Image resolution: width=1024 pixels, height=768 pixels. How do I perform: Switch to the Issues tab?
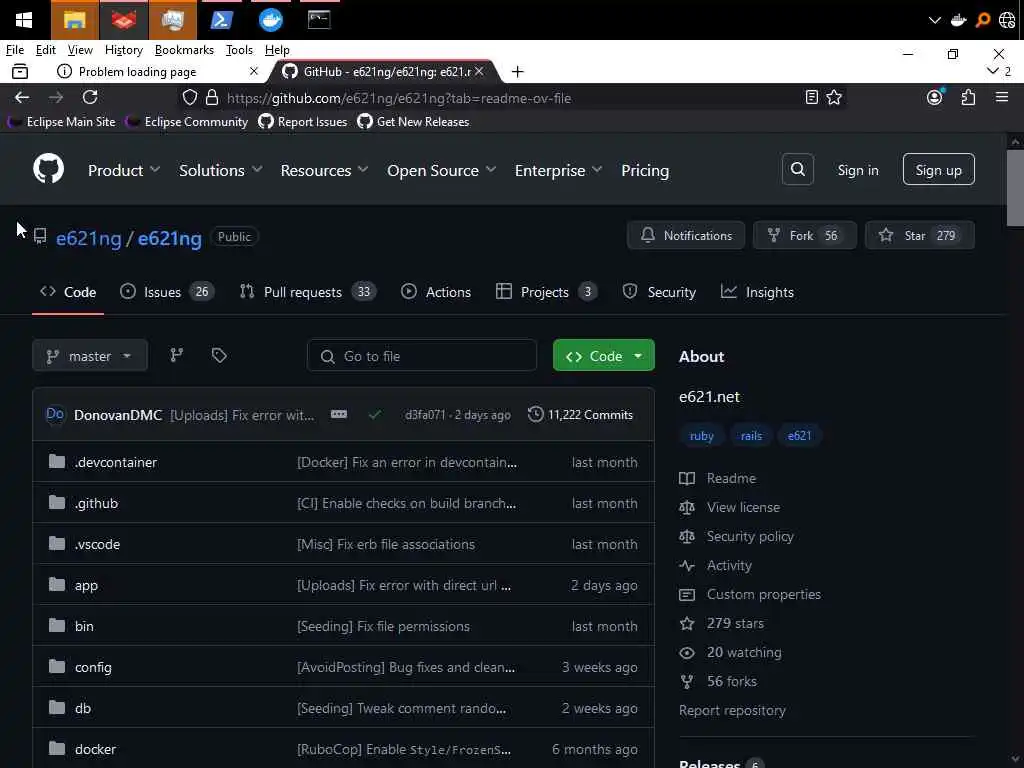pos(167,292)
